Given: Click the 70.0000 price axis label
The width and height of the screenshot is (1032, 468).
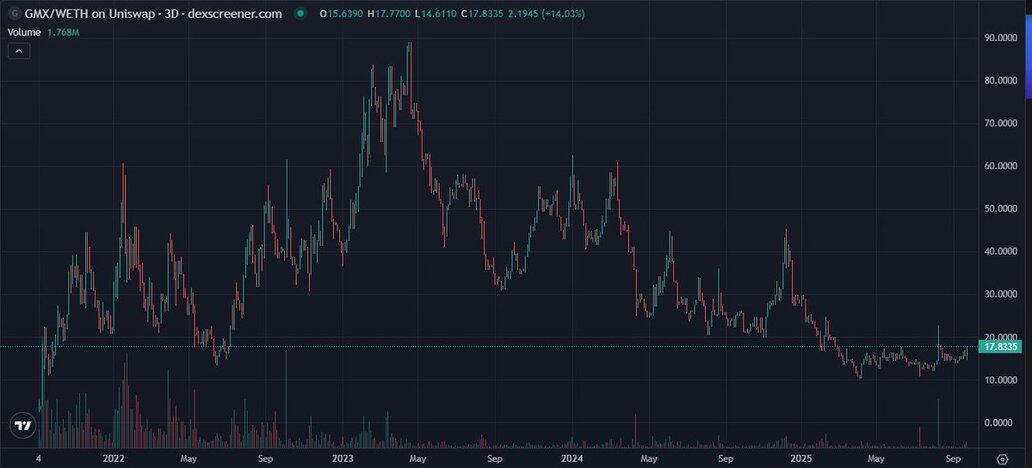Looking at the screenshot, I should (1001, 124).
